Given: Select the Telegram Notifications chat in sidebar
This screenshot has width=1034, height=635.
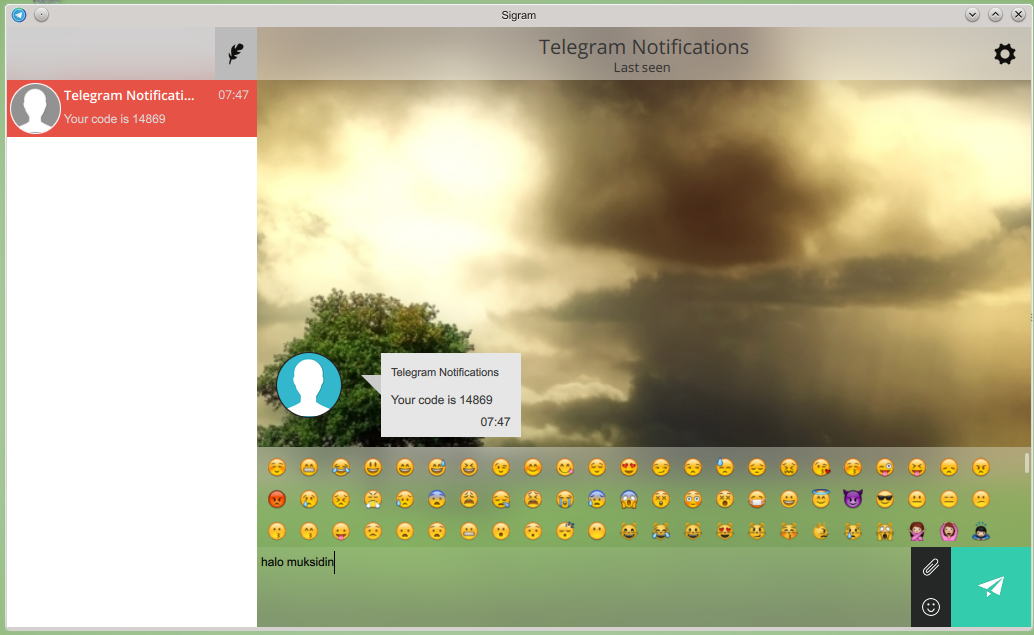Looking at the screenshot, I should tap(132, 108).
